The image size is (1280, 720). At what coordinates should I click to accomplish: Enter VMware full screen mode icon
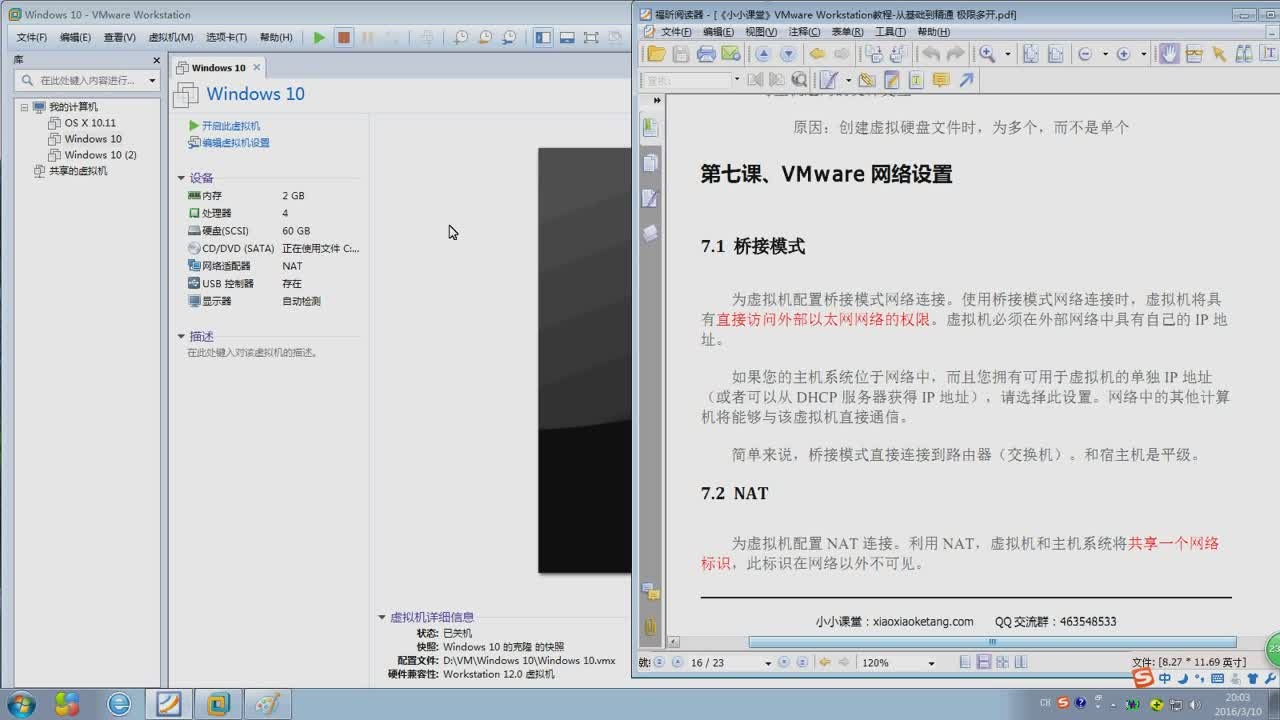point(591,37)
